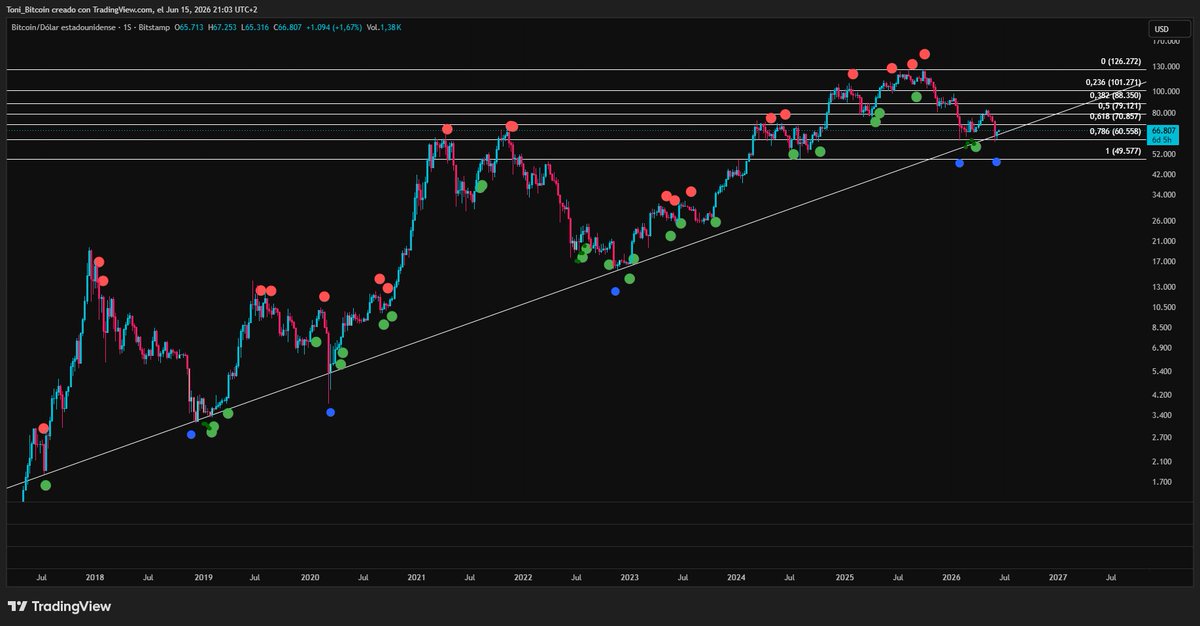Click the 17.000 price axis label
This screenshot has width=1200, height=626.
[x=1162, y=262]
